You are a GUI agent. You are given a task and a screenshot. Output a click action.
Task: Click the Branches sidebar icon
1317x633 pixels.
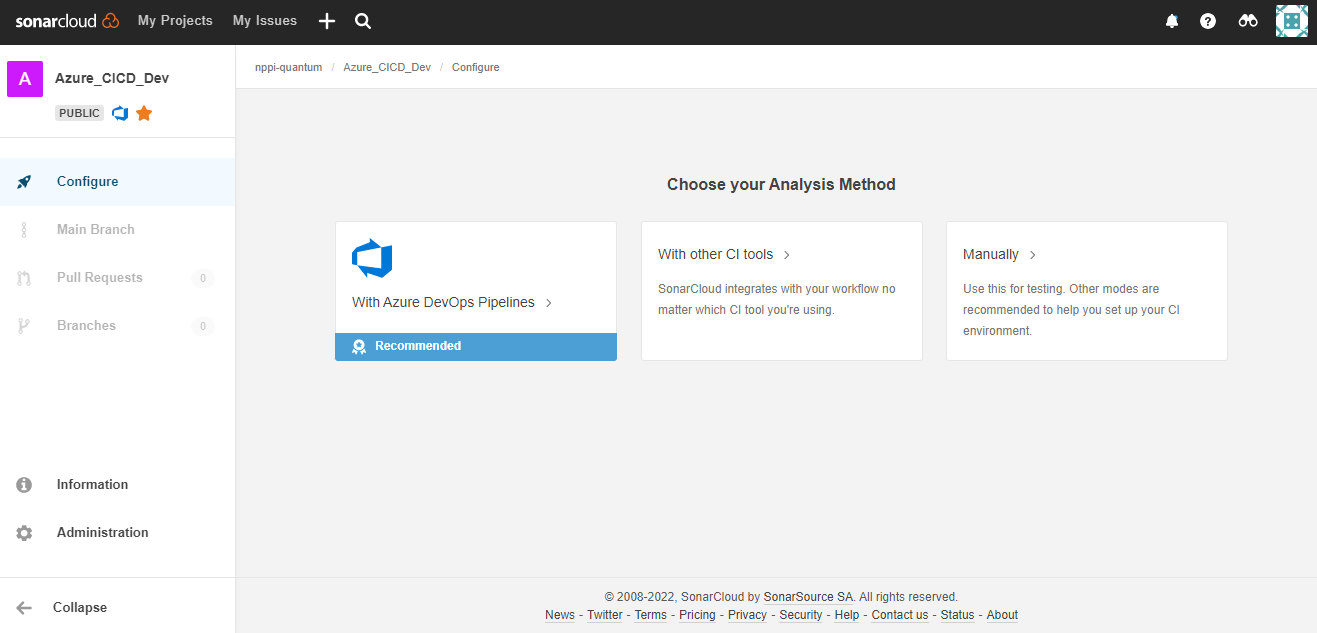click(24, 326)
